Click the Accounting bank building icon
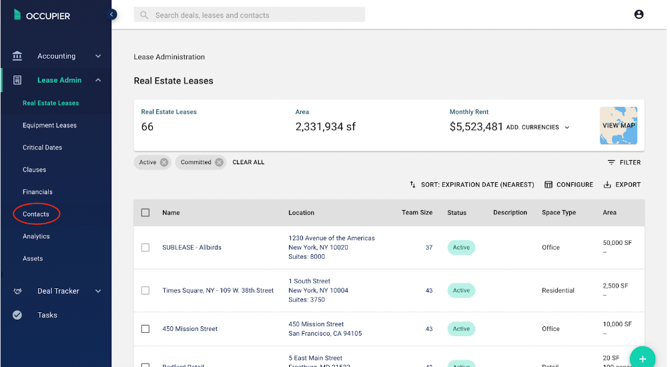670x367 pixels. 17,56
